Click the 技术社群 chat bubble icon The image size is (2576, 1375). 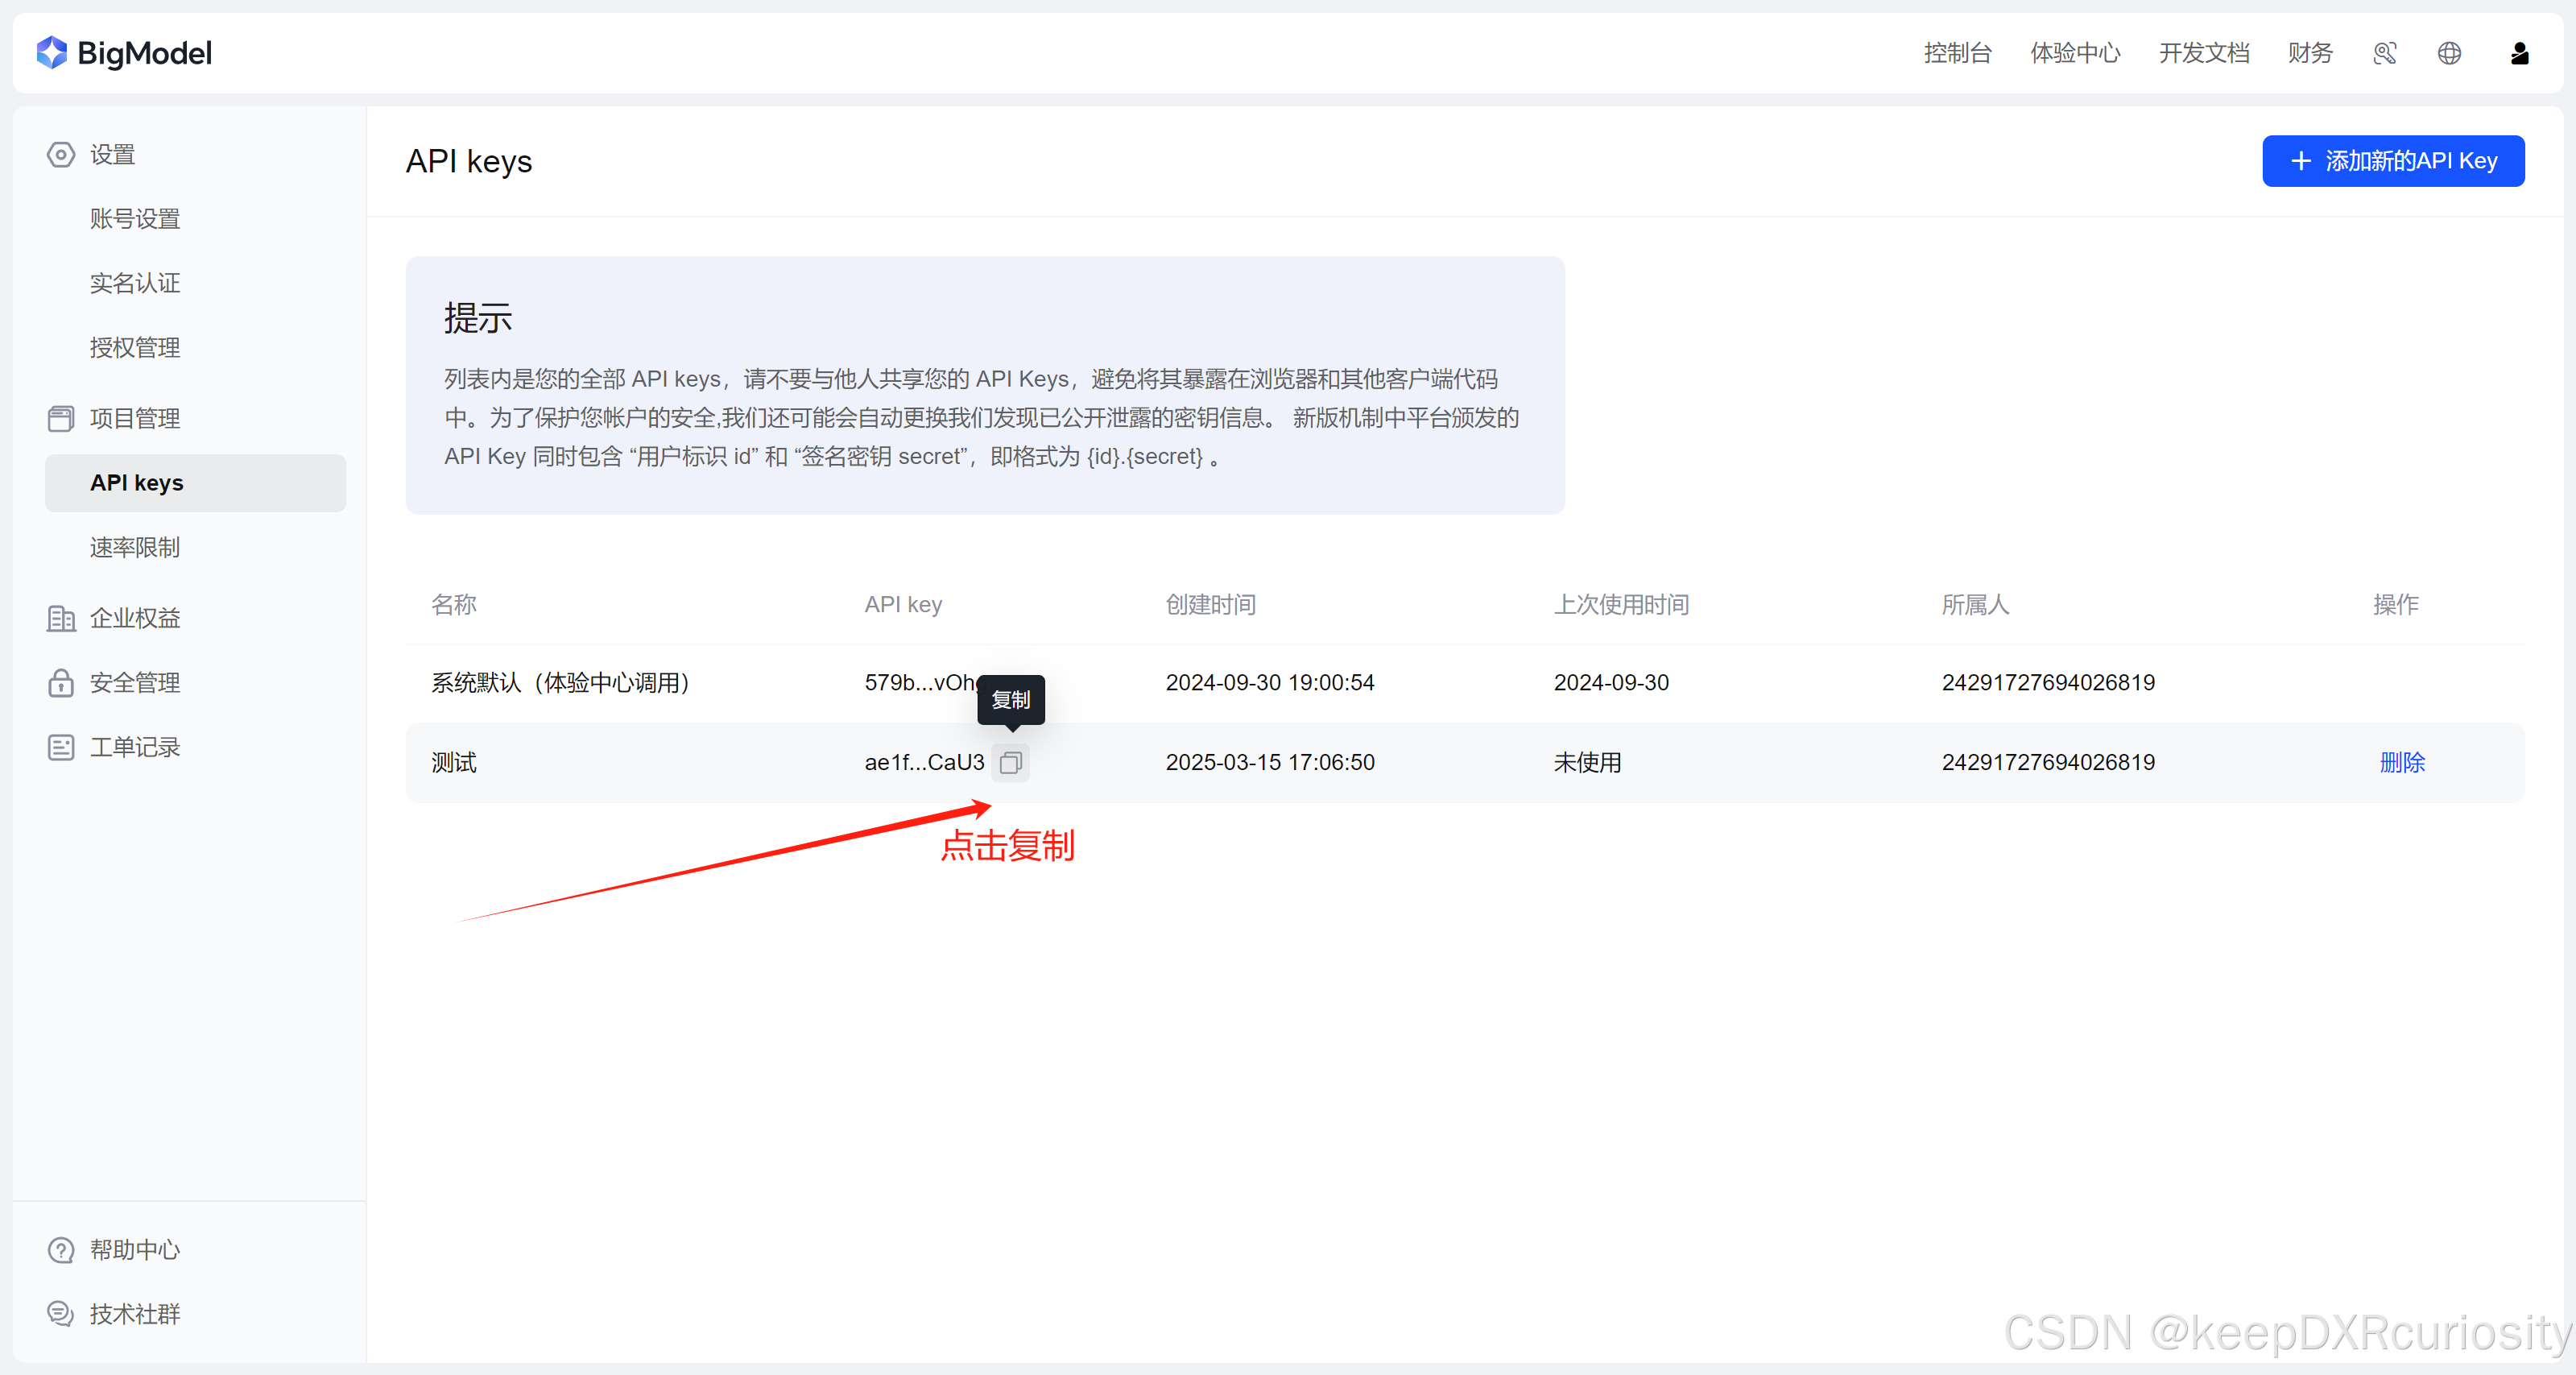coord(61,1314)
